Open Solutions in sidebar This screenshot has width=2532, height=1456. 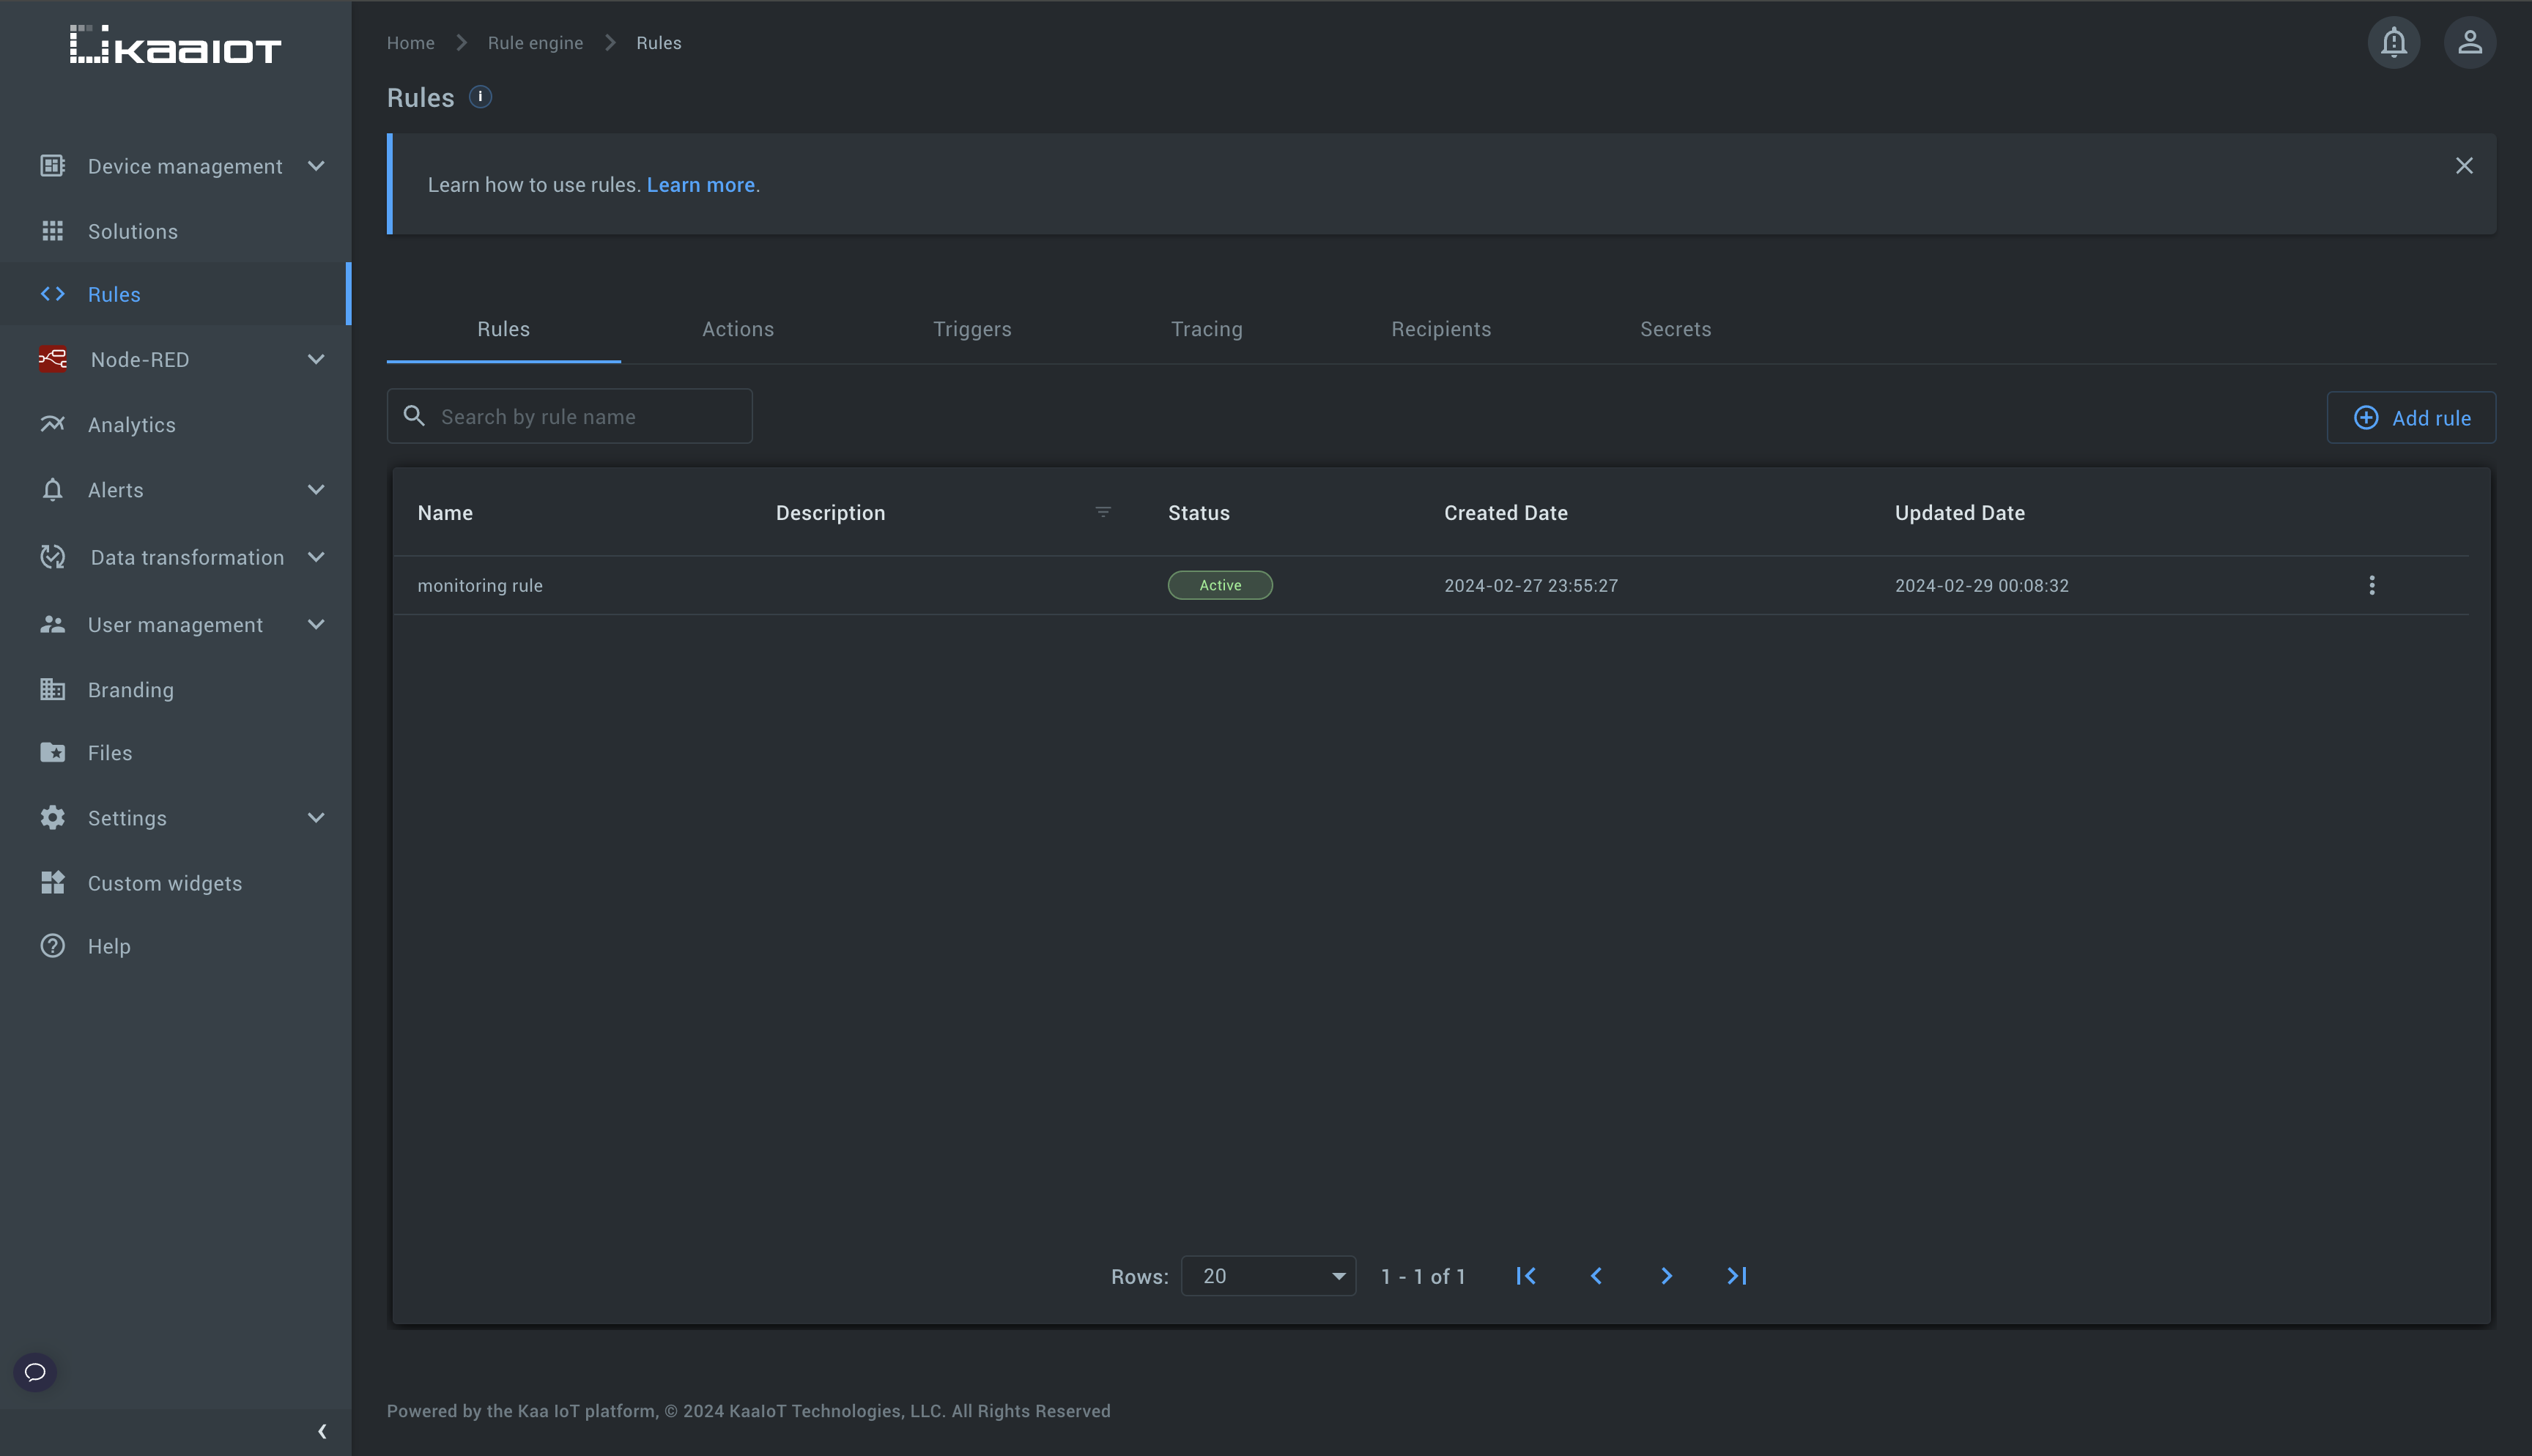point(175,231)
